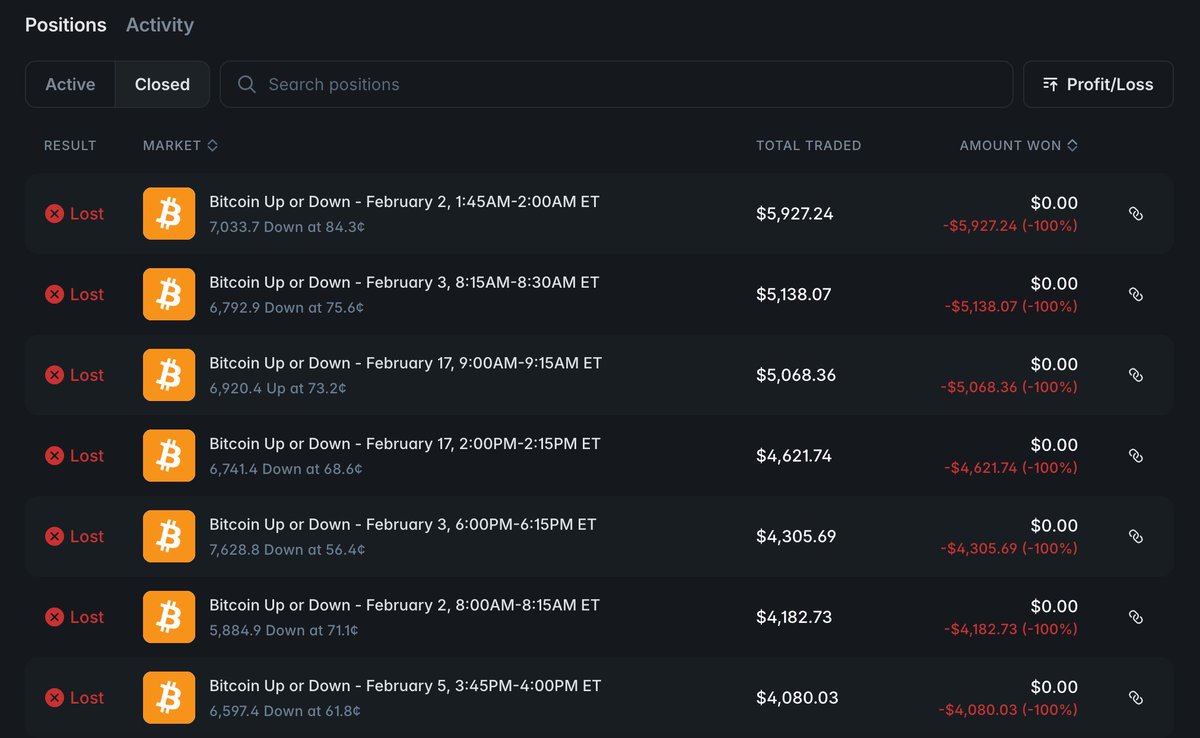Image resolution: width=1200 pixels, height=738 pixels.
Task: Sort by Market column arrows
Action: click(x=212, y=146)
